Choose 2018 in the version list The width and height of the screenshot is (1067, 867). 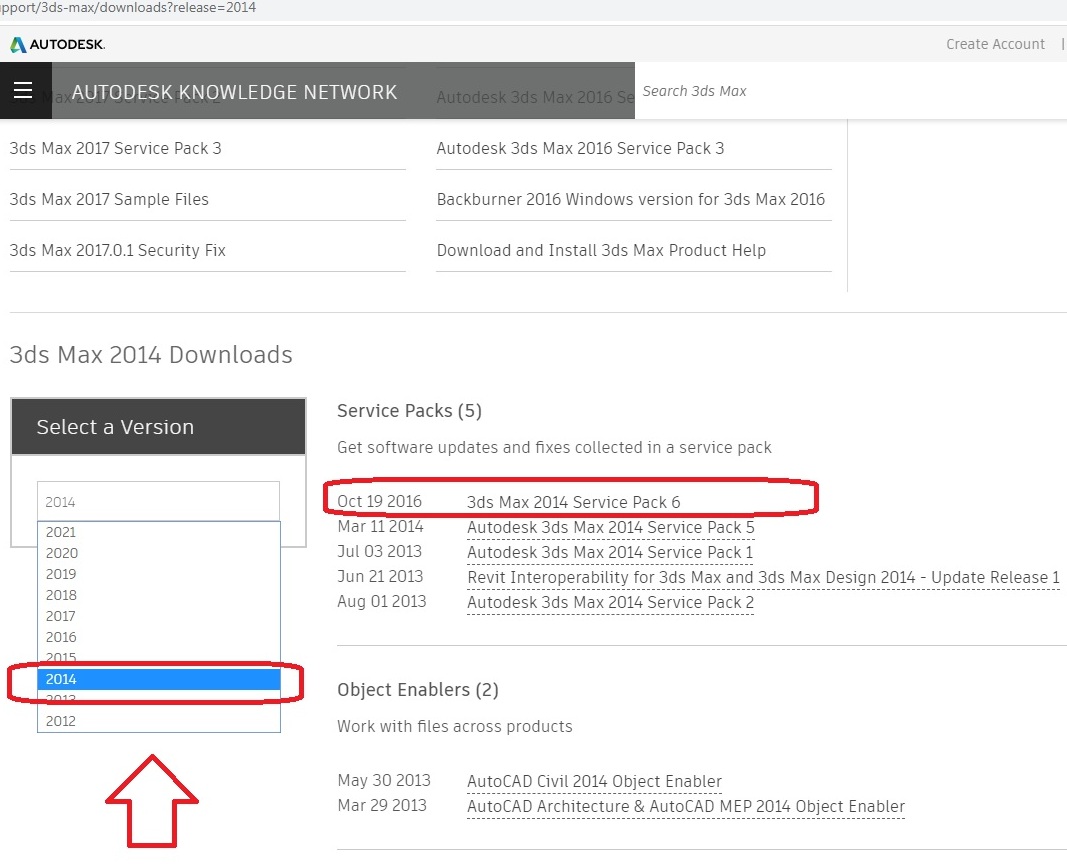click(159, 595)
